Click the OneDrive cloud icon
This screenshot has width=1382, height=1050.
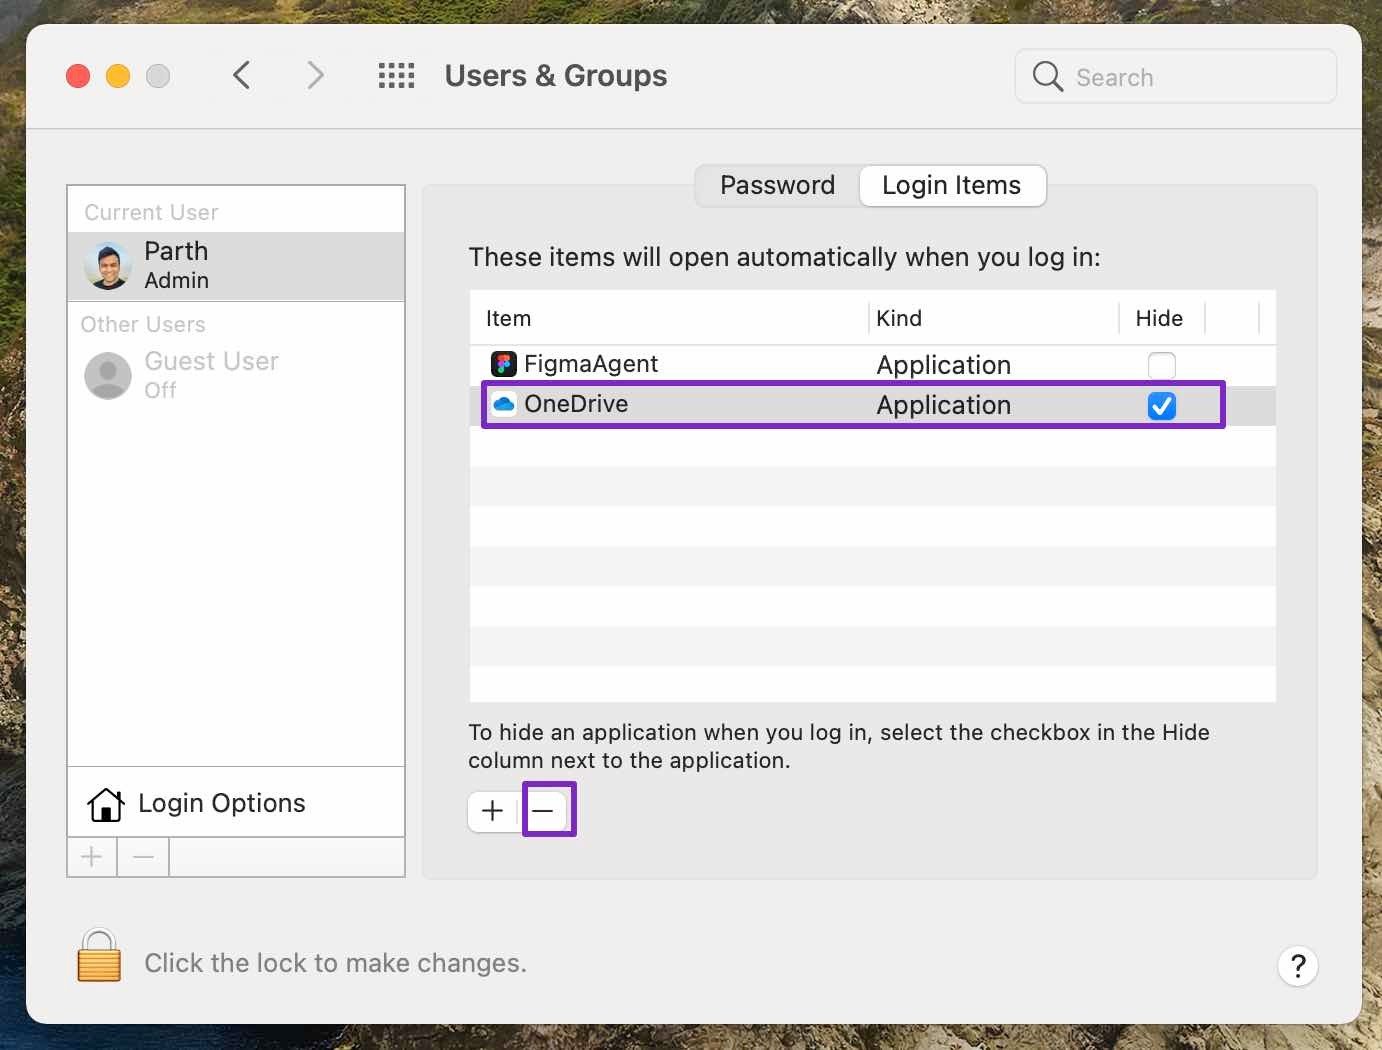click(x=504, y=404)
